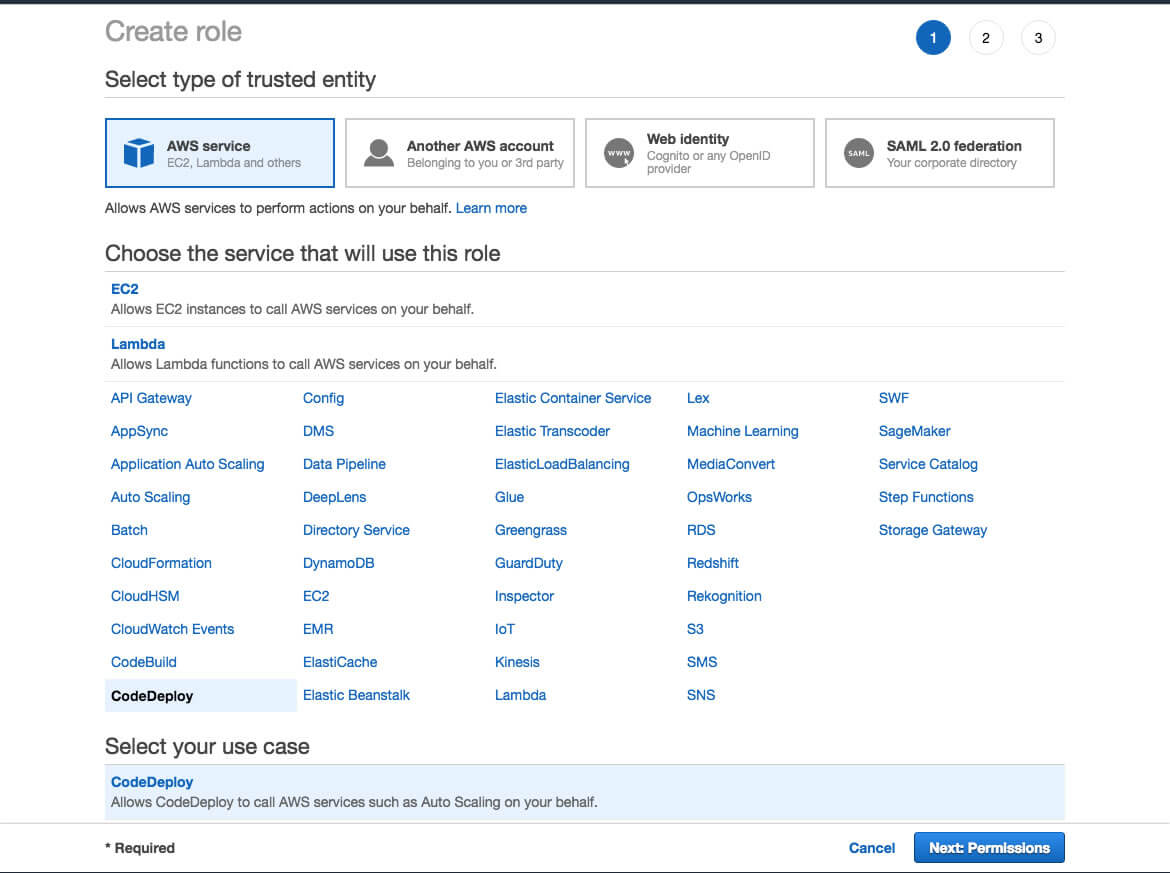Click the SAML 2.0 federation icon

859,153
